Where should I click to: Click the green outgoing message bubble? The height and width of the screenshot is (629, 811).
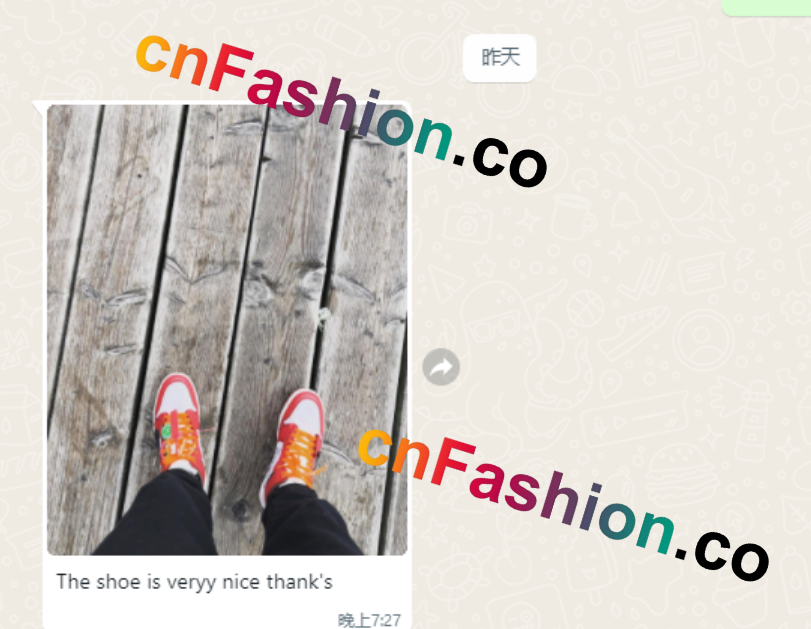coord(767,7)
